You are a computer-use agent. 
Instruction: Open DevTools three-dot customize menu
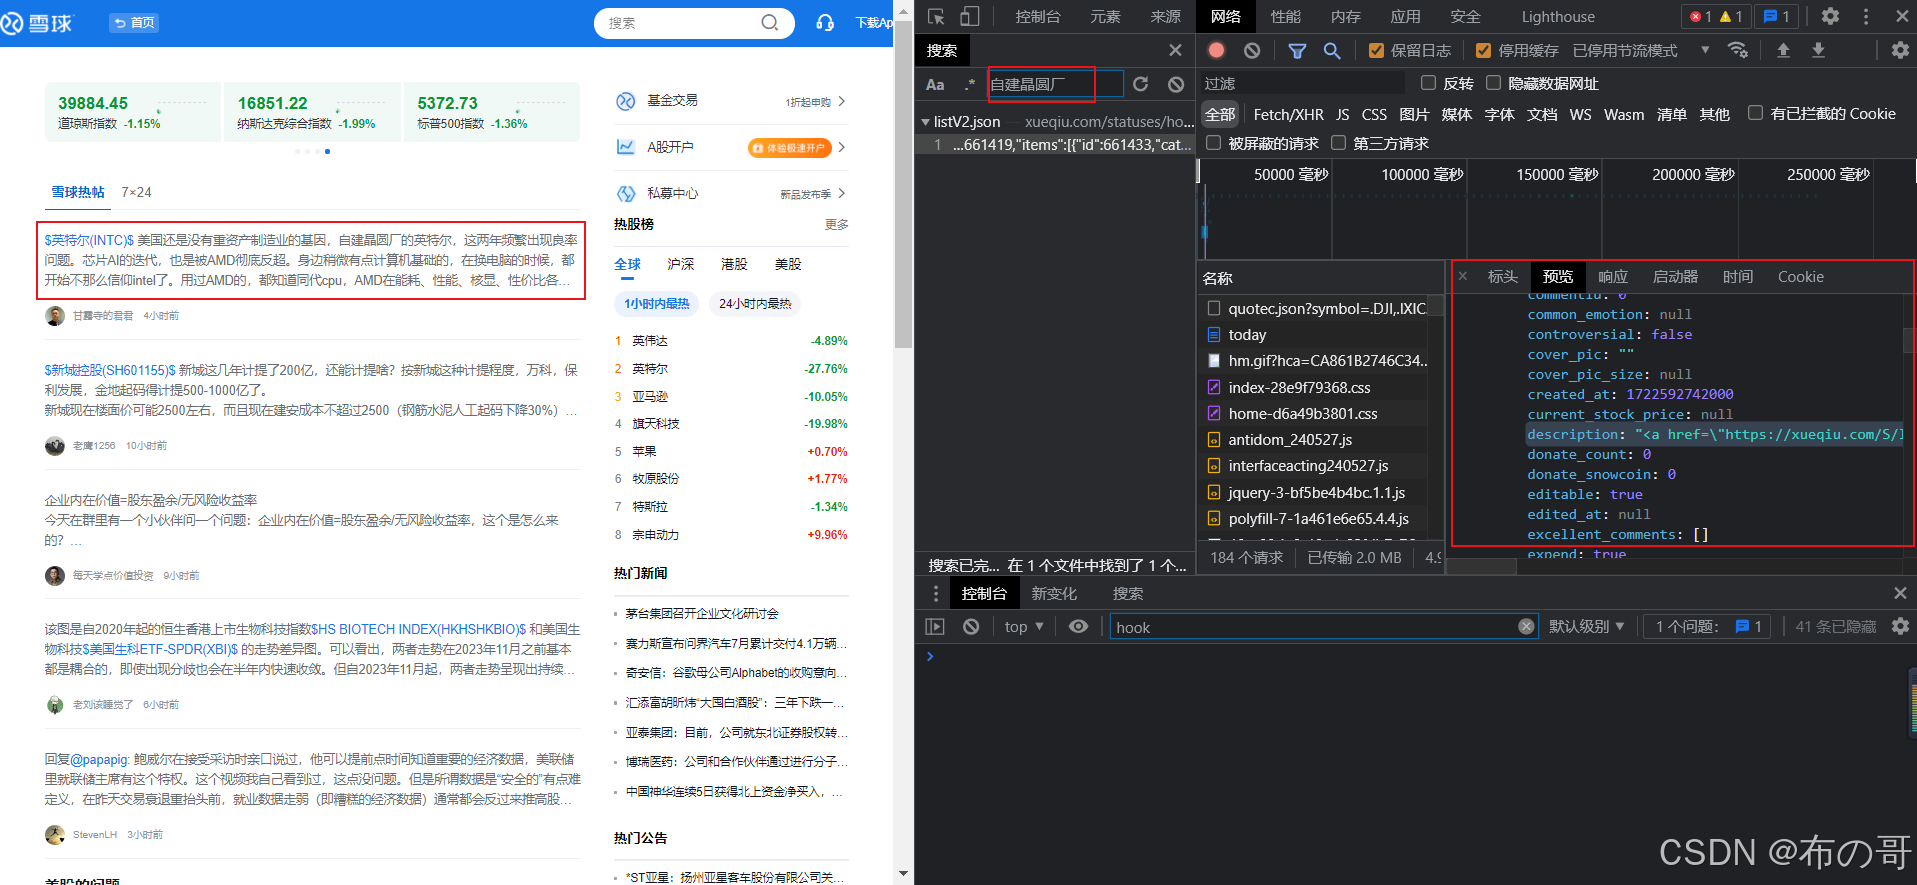pos(1866,16)
